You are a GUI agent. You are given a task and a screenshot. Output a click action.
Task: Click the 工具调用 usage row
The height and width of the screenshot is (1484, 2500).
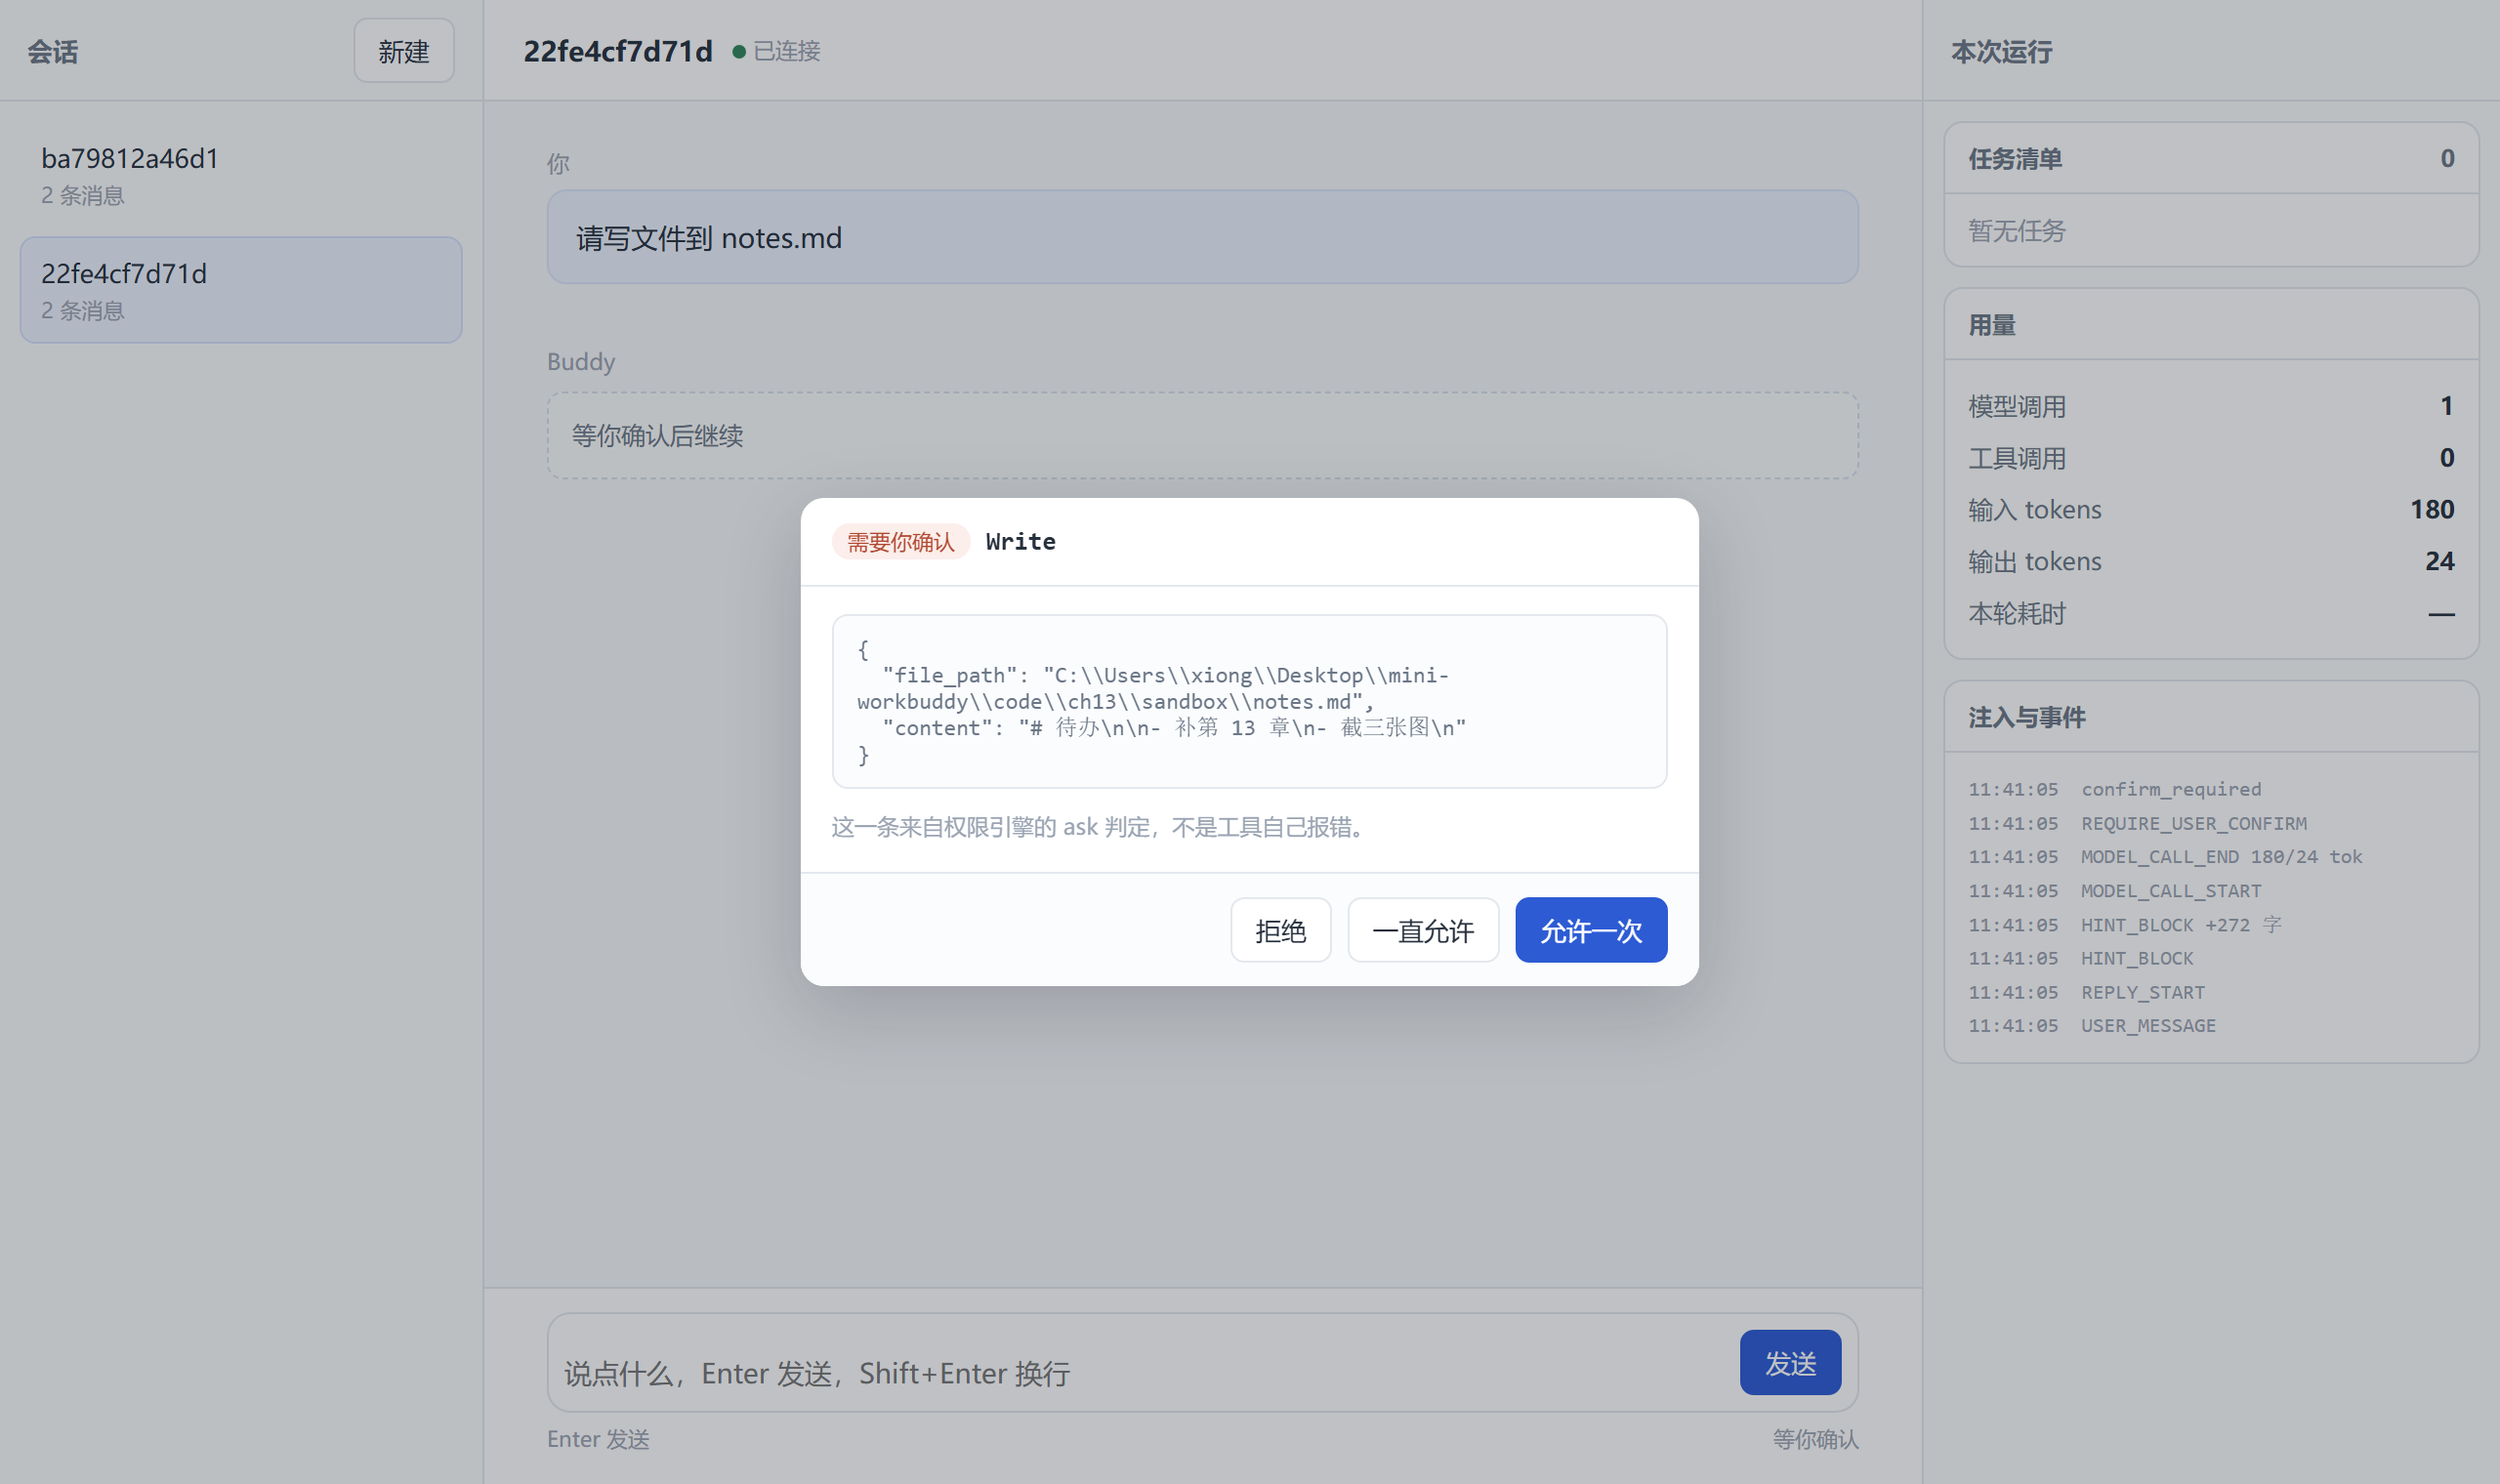pyautogui.click(x=2211, y=458)
